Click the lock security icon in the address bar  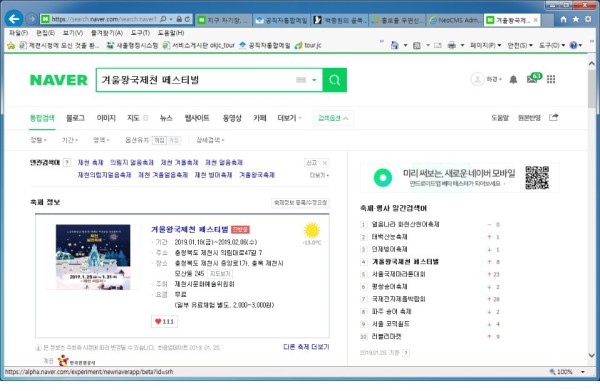point(179,19)
